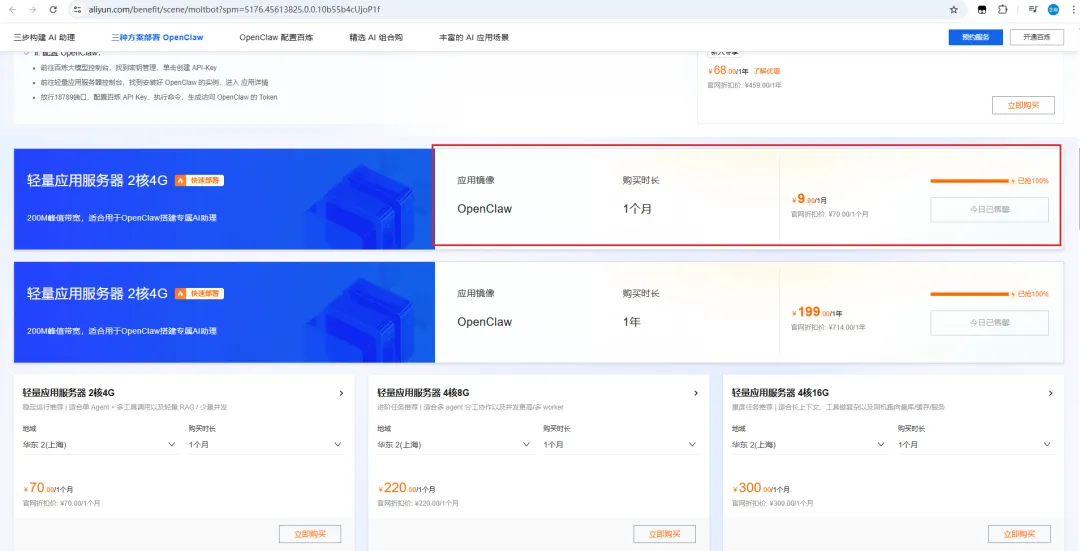Click 了解优惠 link next to ¥68 price
The width and height of the screenshot is (1080, 551).
(766, 71)
